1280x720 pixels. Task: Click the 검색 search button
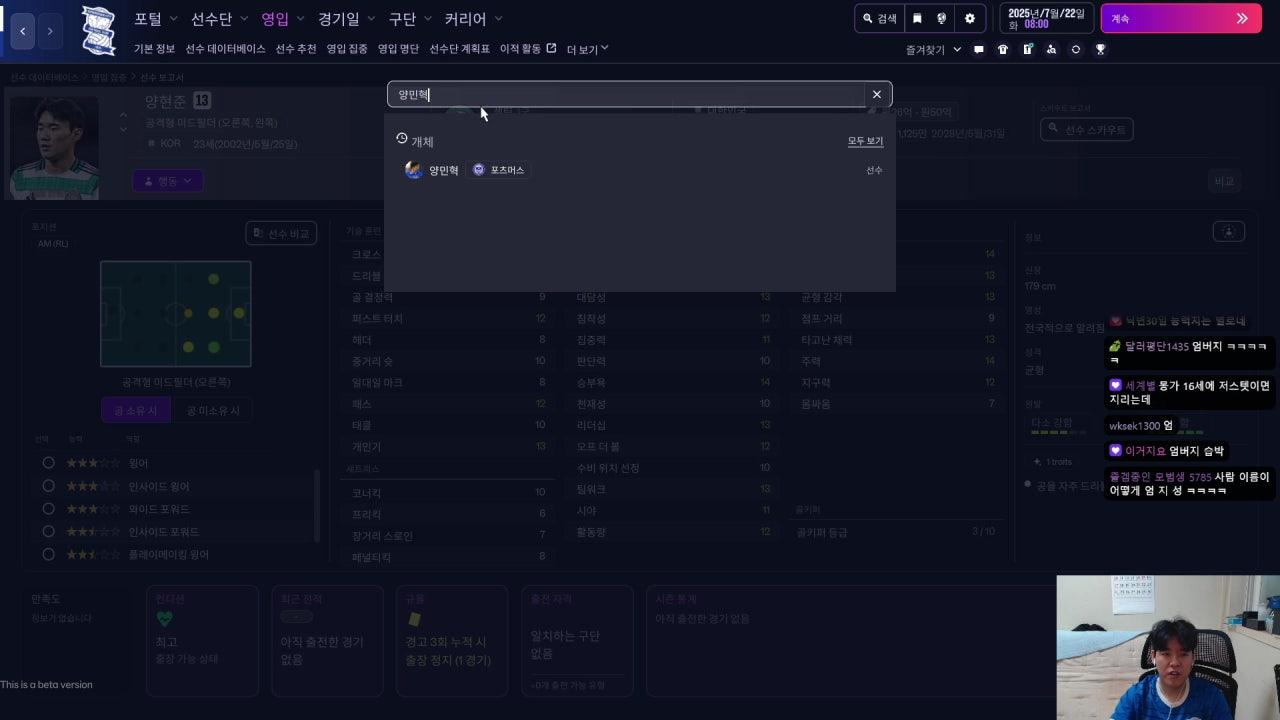pyautogui.click(x=879, y=18)
